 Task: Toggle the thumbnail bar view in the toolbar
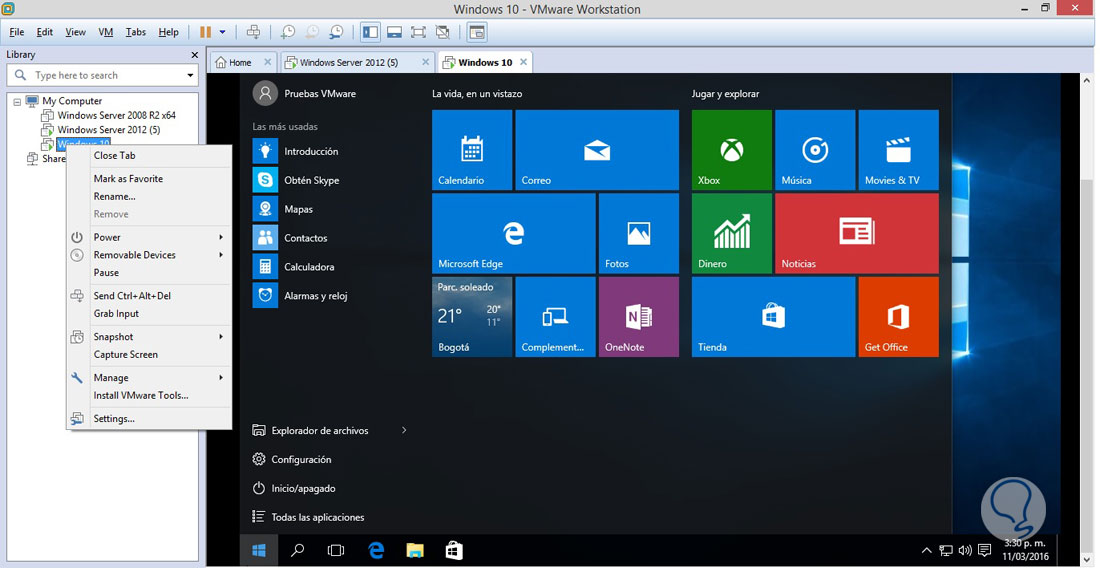point(395,32)
